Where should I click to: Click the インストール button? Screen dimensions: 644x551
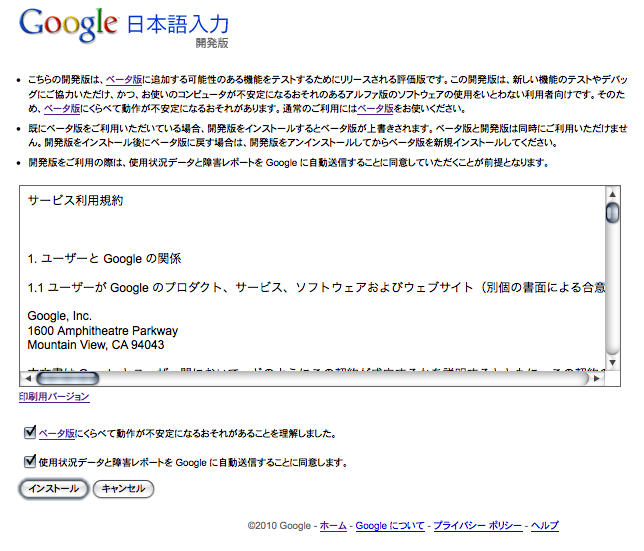54,489
